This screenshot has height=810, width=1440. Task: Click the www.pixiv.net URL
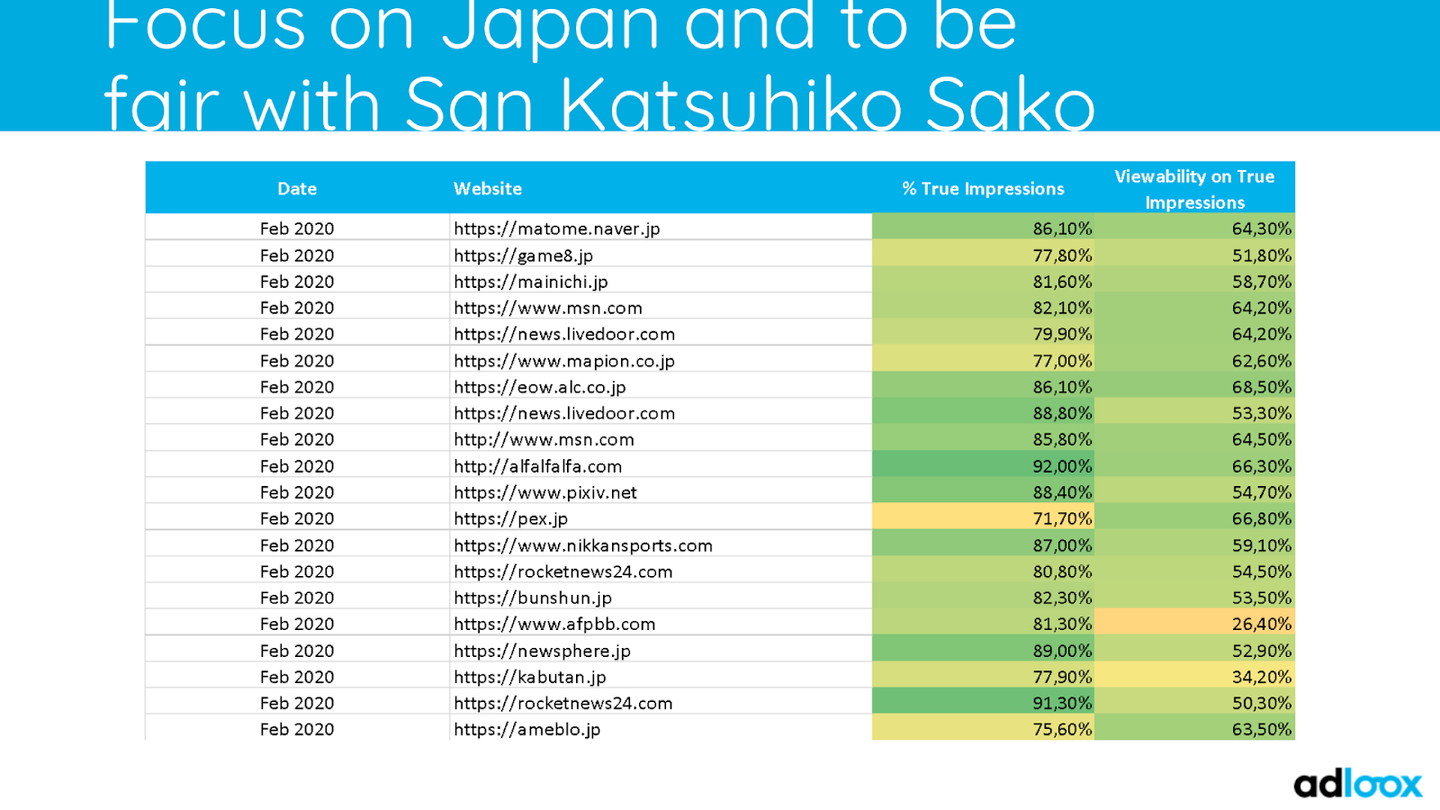coord(545,492)
